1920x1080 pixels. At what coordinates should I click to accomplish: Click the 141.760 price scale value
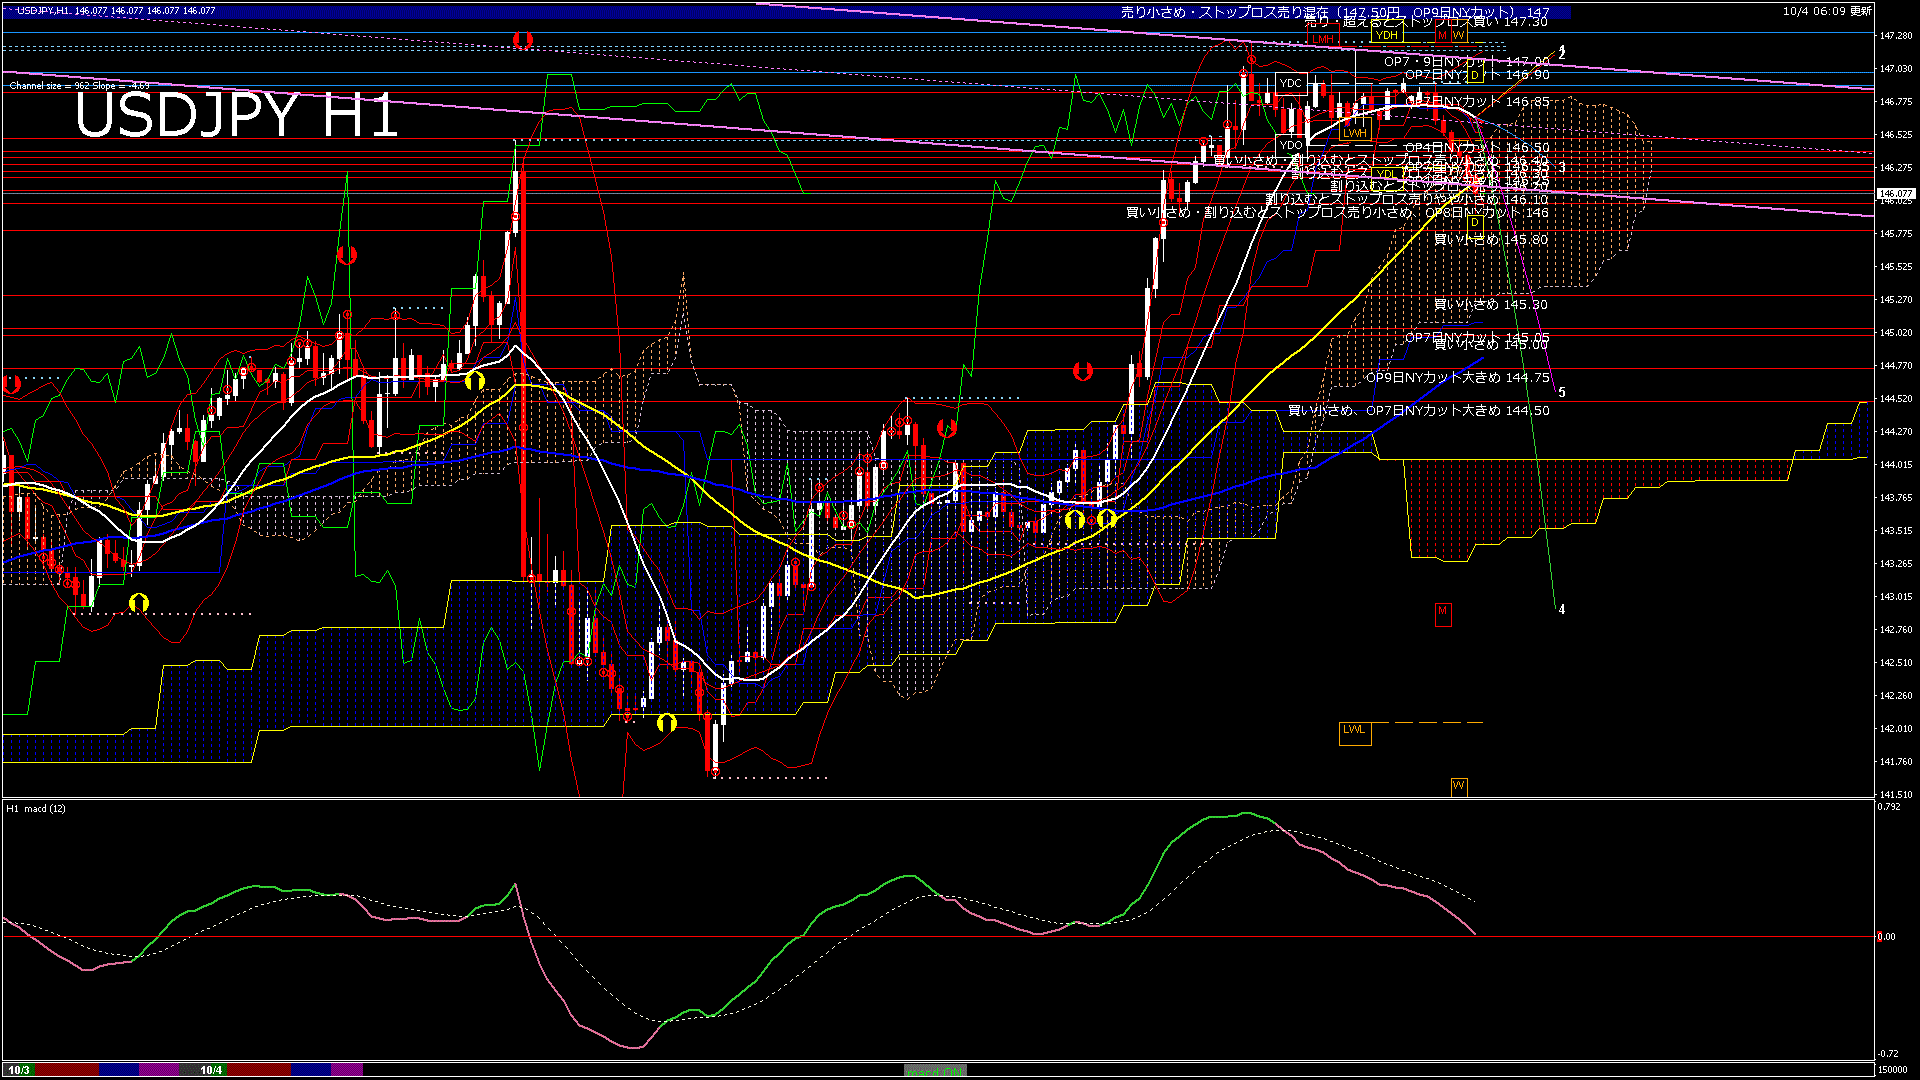coord(1896,762)
